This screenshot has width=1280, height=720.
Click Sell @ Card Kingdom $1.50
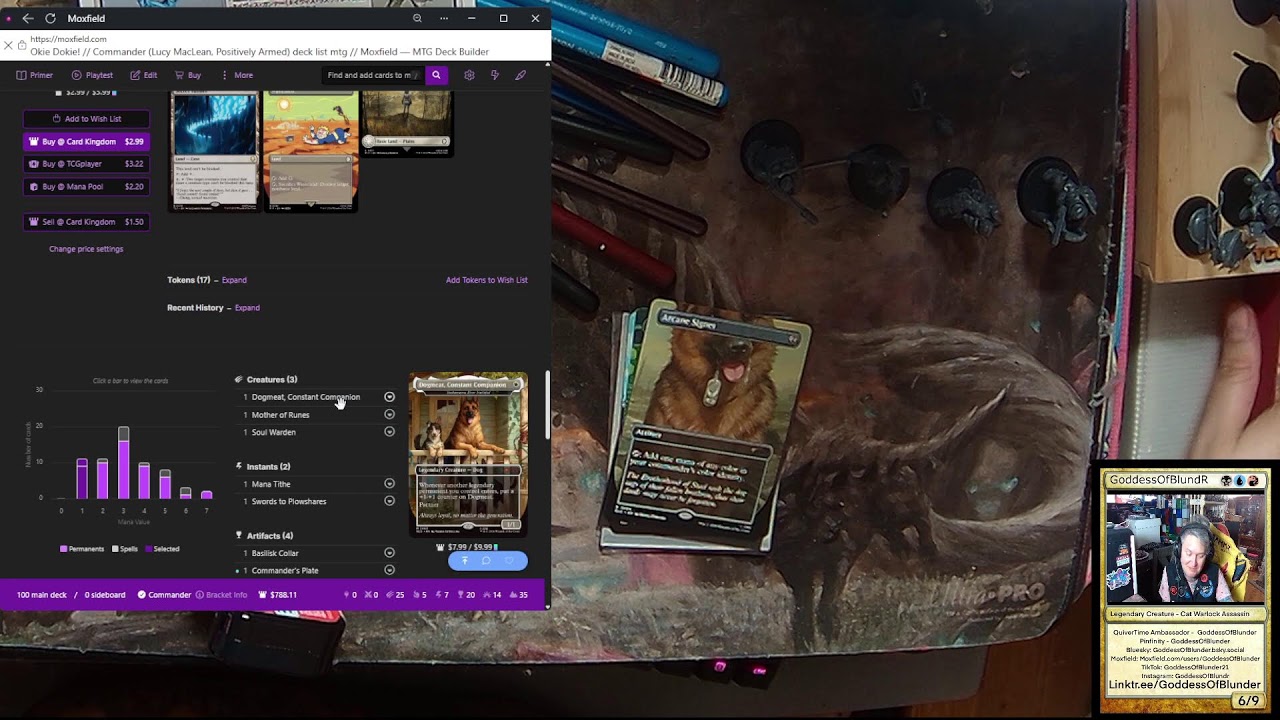86,222
